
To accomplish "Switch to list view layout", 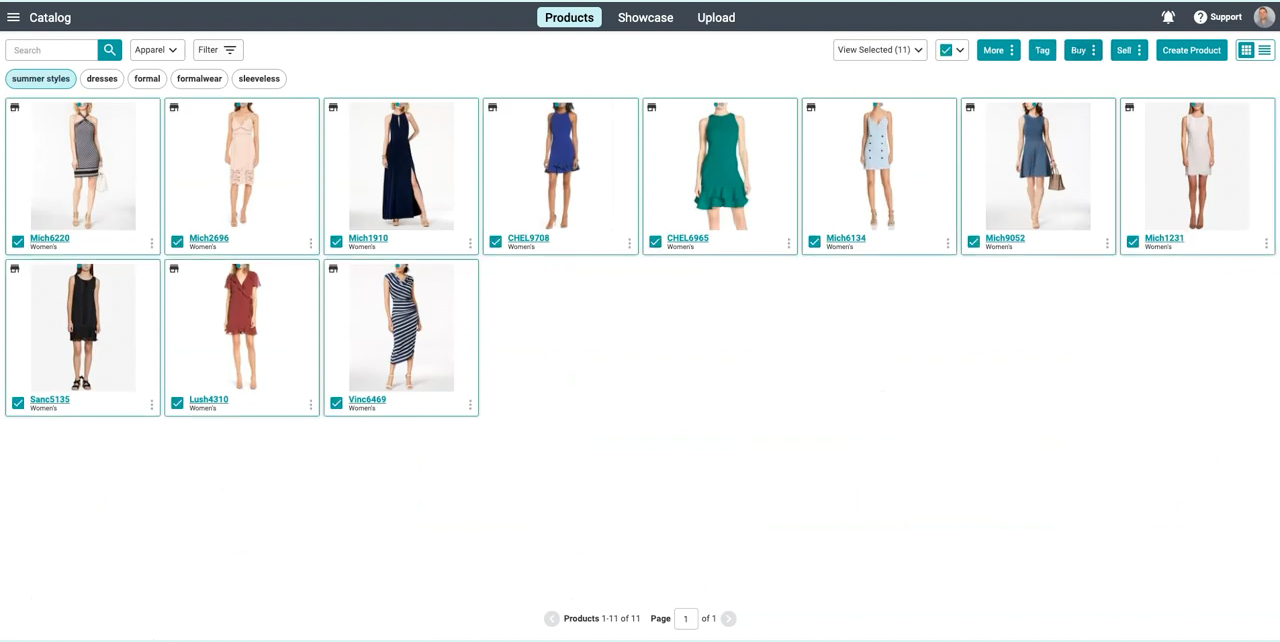I will click(1265, 50).
